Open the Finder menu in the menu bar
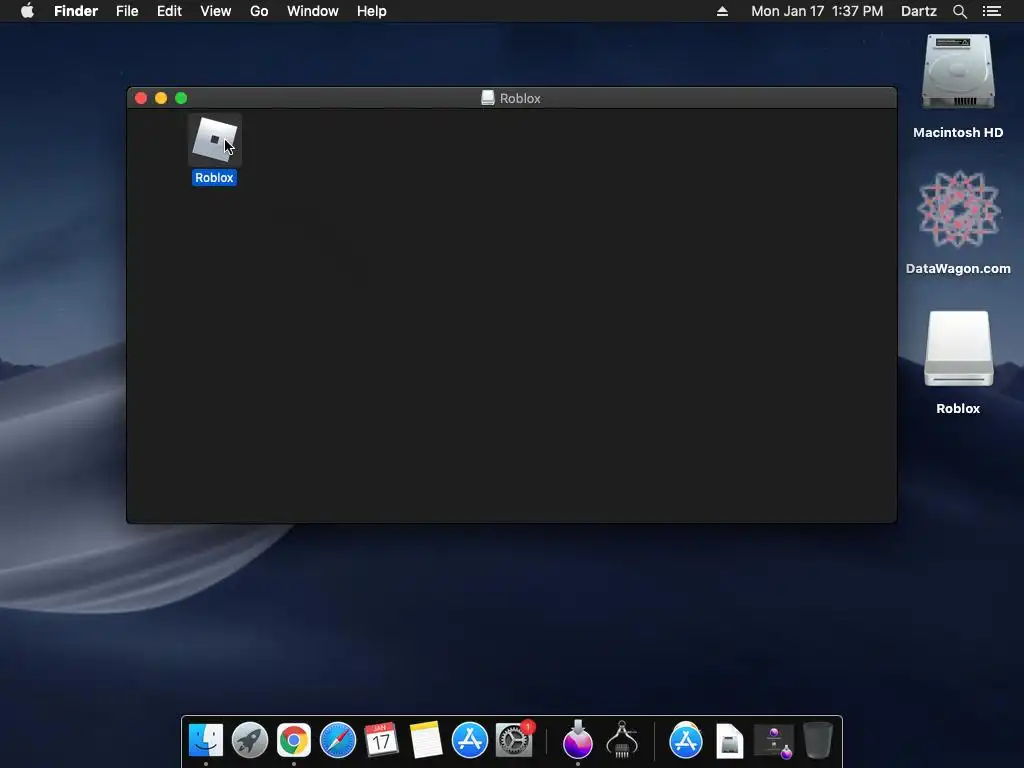This screenshot has height=768, width=1024. 76,11
